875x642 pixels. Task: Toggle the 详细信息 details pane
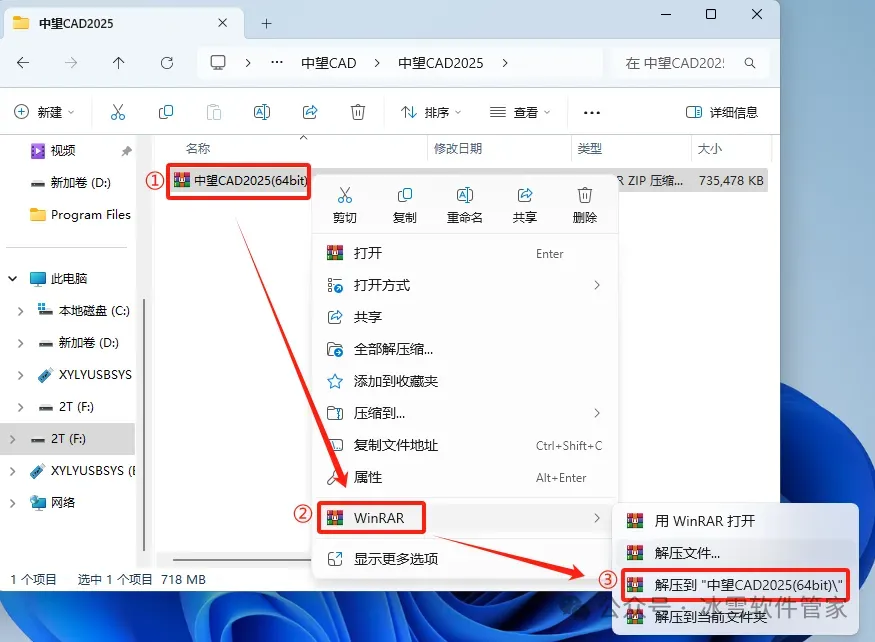(x=722, y=112)
